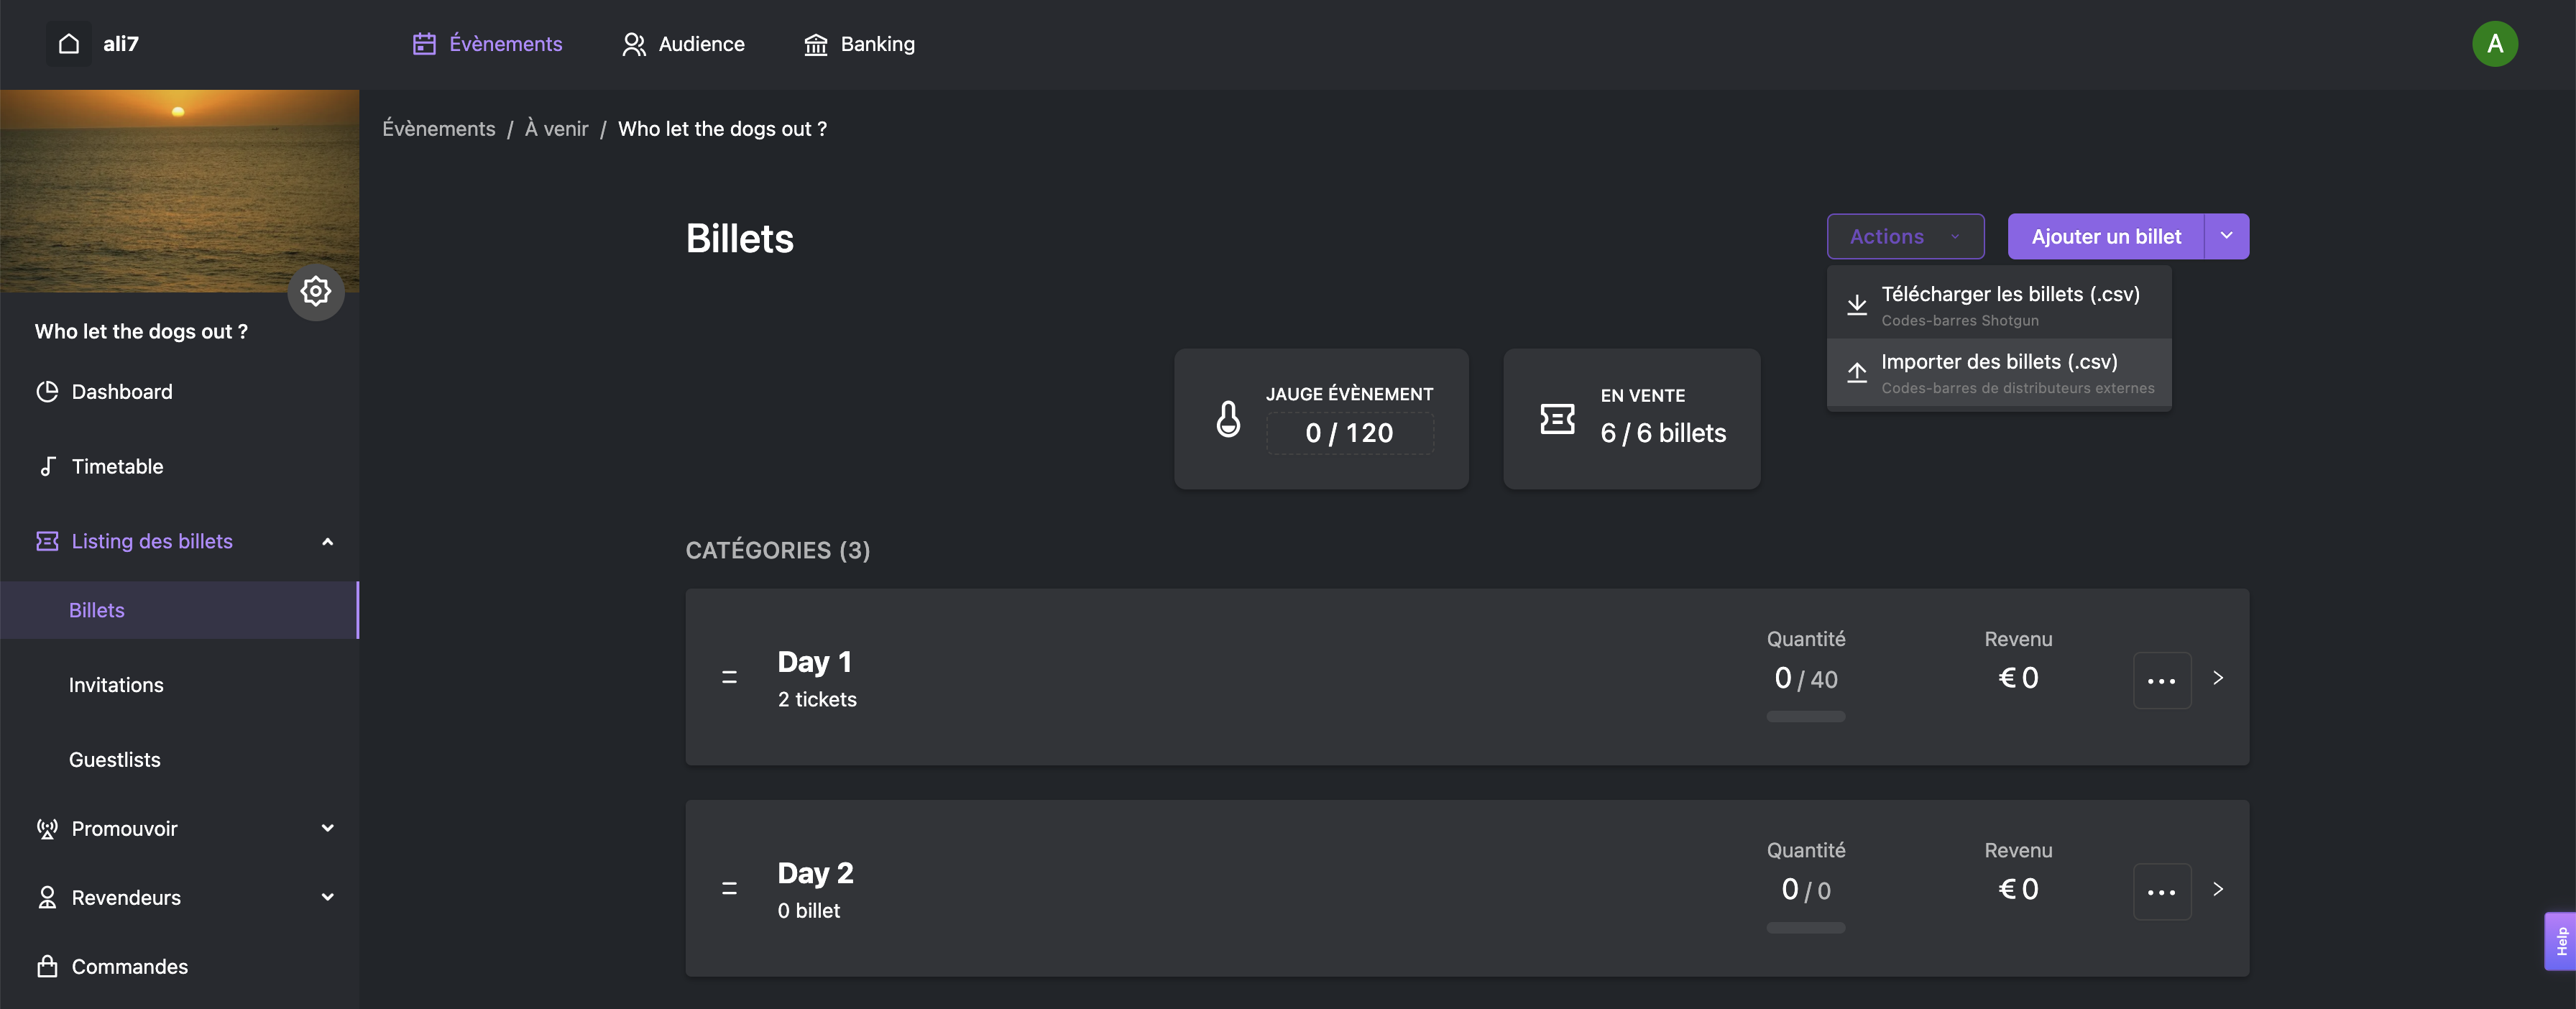Image resolution: width=2576 pixels, height=1009 pixels.
Task: Open Actions dropdown button
Action: 1904,237
